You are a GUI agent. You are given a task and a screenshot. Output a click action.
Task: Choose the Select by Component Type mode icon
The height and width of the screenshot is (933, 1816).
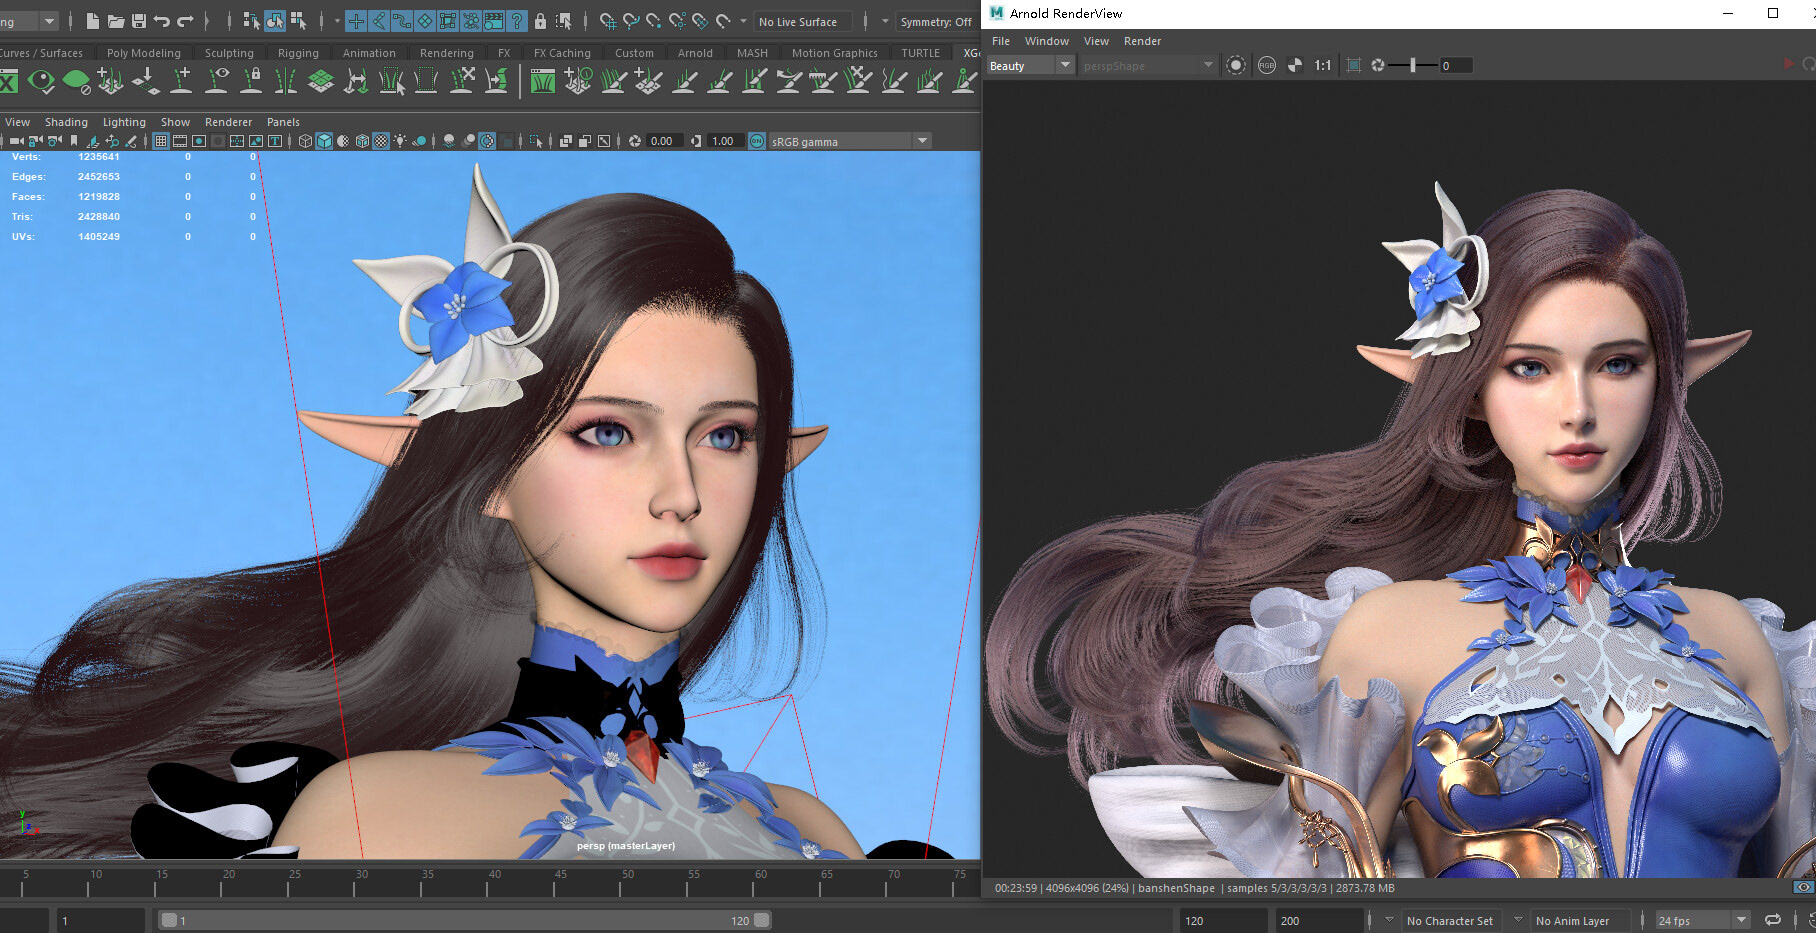click(298, 21)
